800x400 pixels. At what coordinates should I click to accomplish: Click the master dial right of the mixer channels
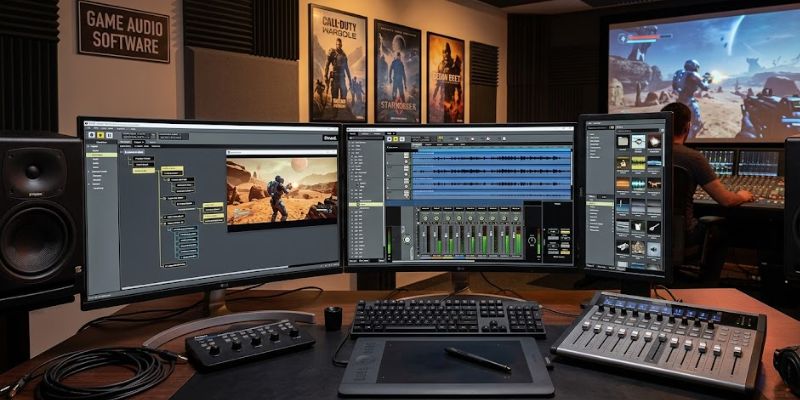pyautogui.click(x=532, y=240)
